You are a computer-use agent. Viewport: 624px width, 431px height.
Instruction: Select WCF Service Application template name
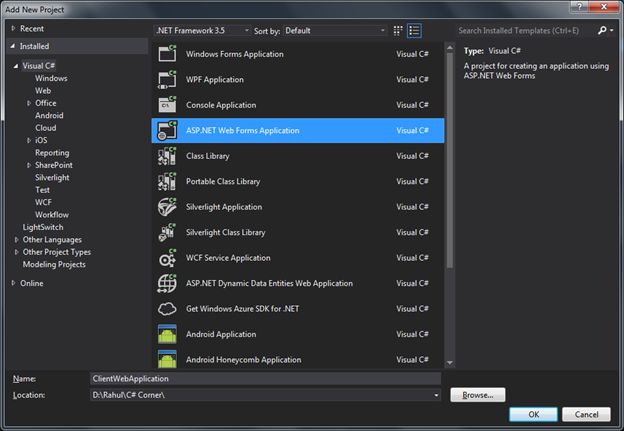click(x=228, y=258)
